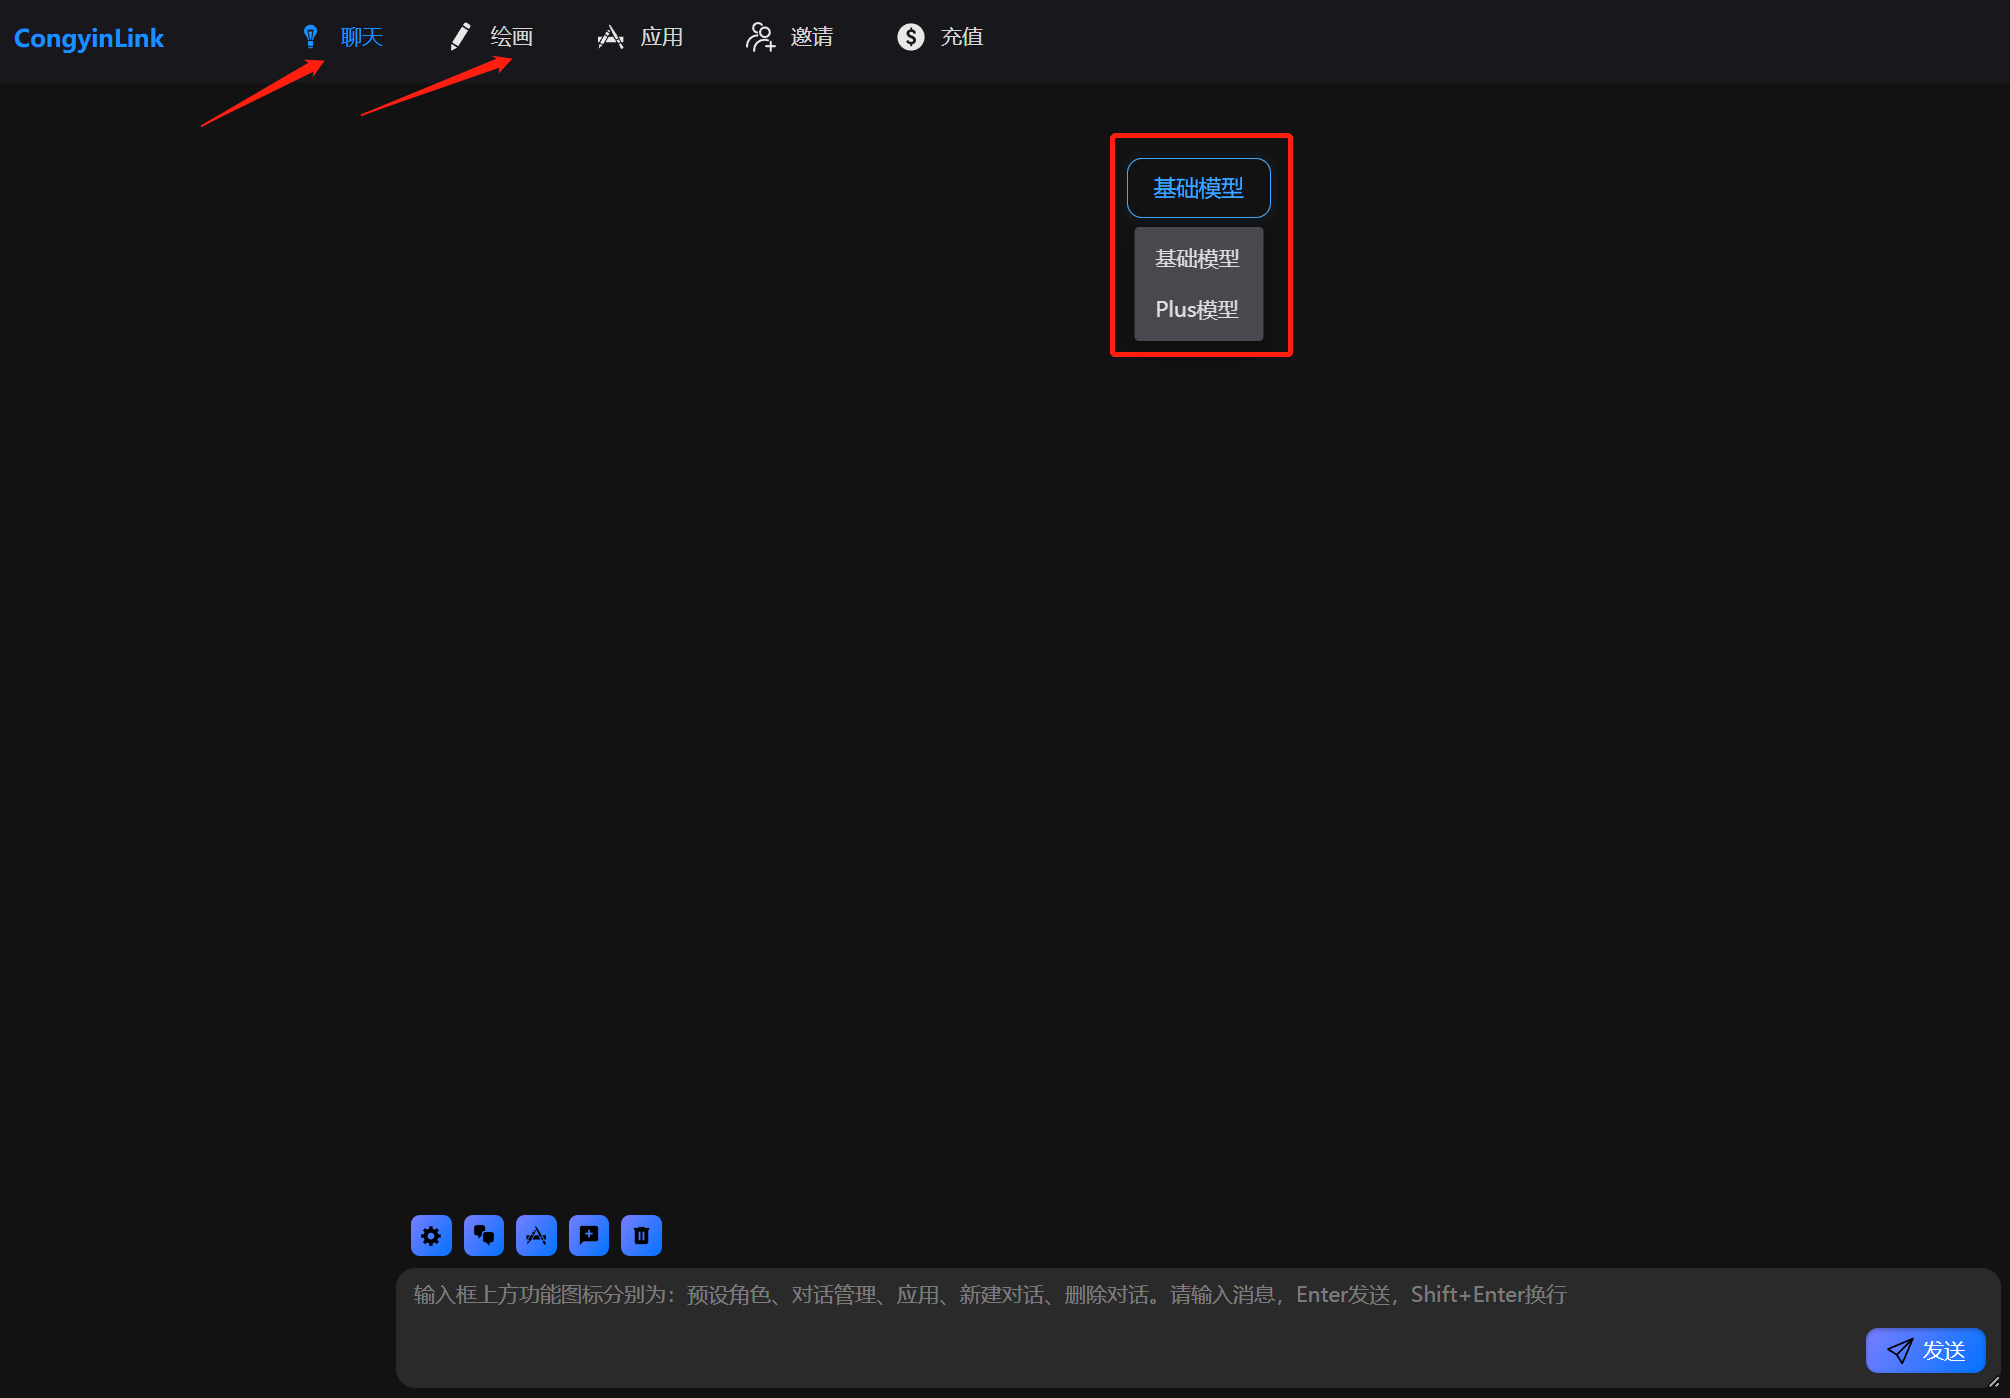
Task: Open the 充值 recharge page
Action: pos(961,37)
